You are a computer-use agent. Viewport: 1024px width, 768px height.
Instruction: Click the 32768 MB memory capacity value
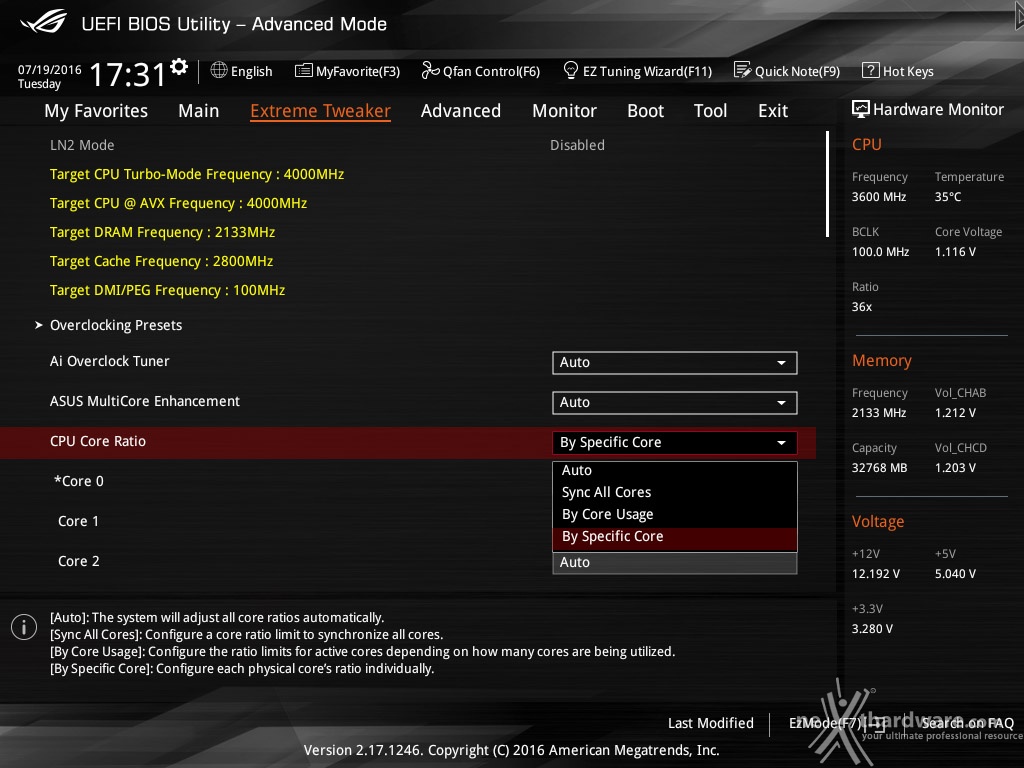point(880,468)
